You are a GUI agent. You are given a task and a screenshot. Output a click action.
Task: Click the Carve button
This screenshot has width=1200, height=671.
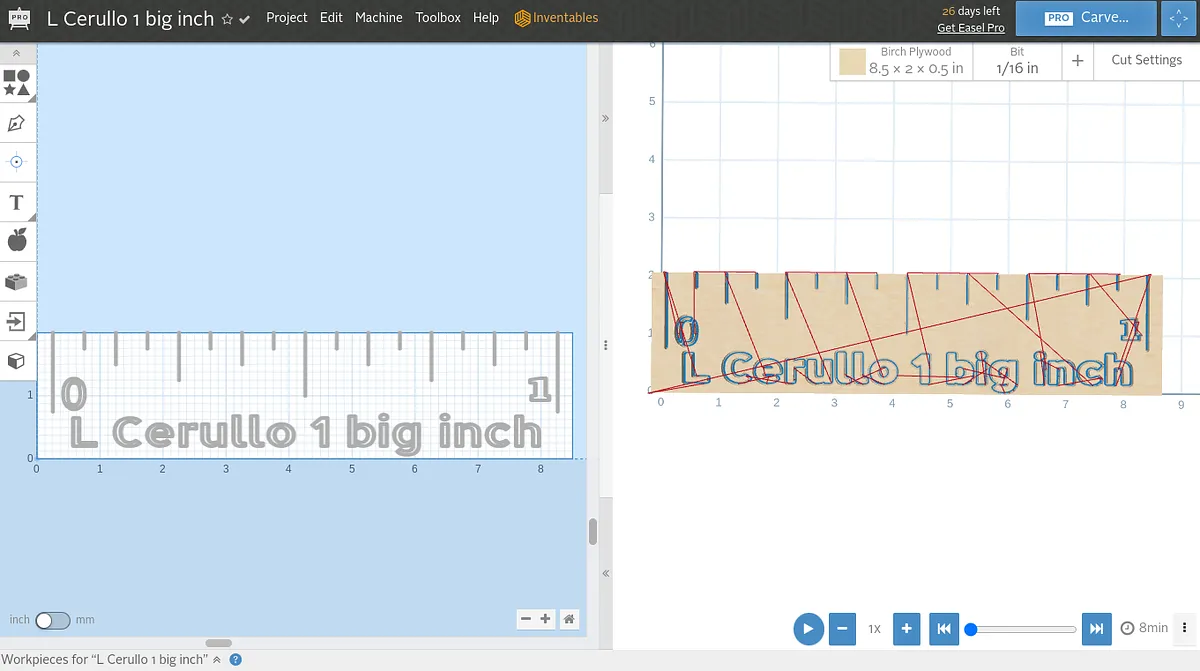tap(1086, 18)
